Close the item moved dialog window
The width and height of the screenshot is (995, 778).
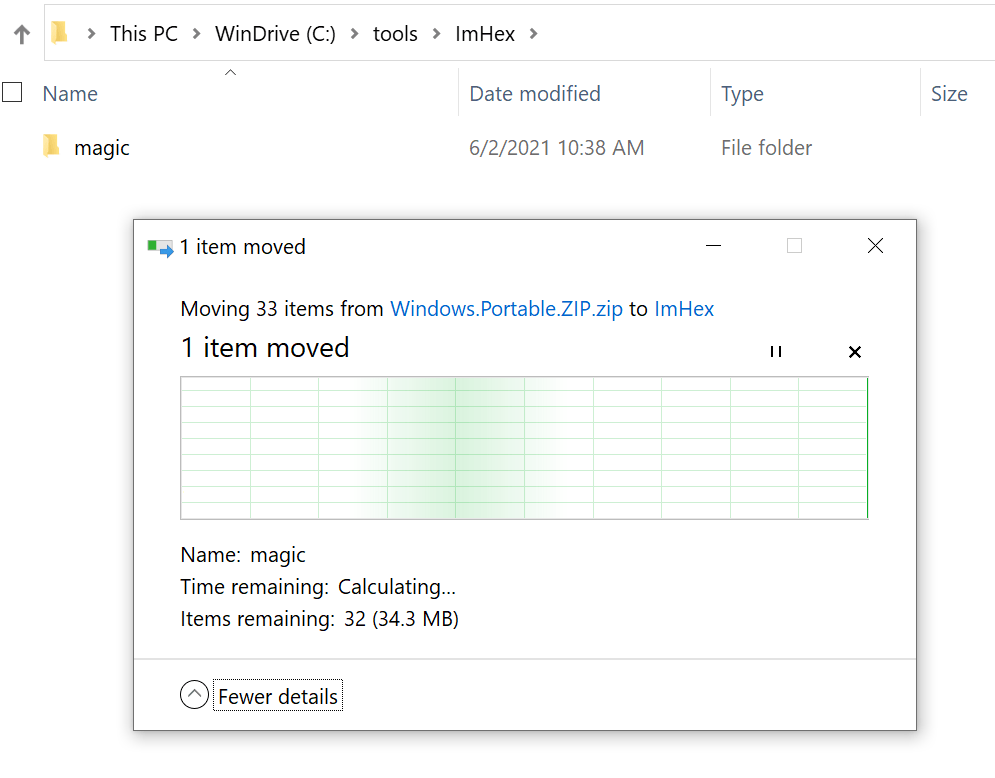(x=875, y=246)
